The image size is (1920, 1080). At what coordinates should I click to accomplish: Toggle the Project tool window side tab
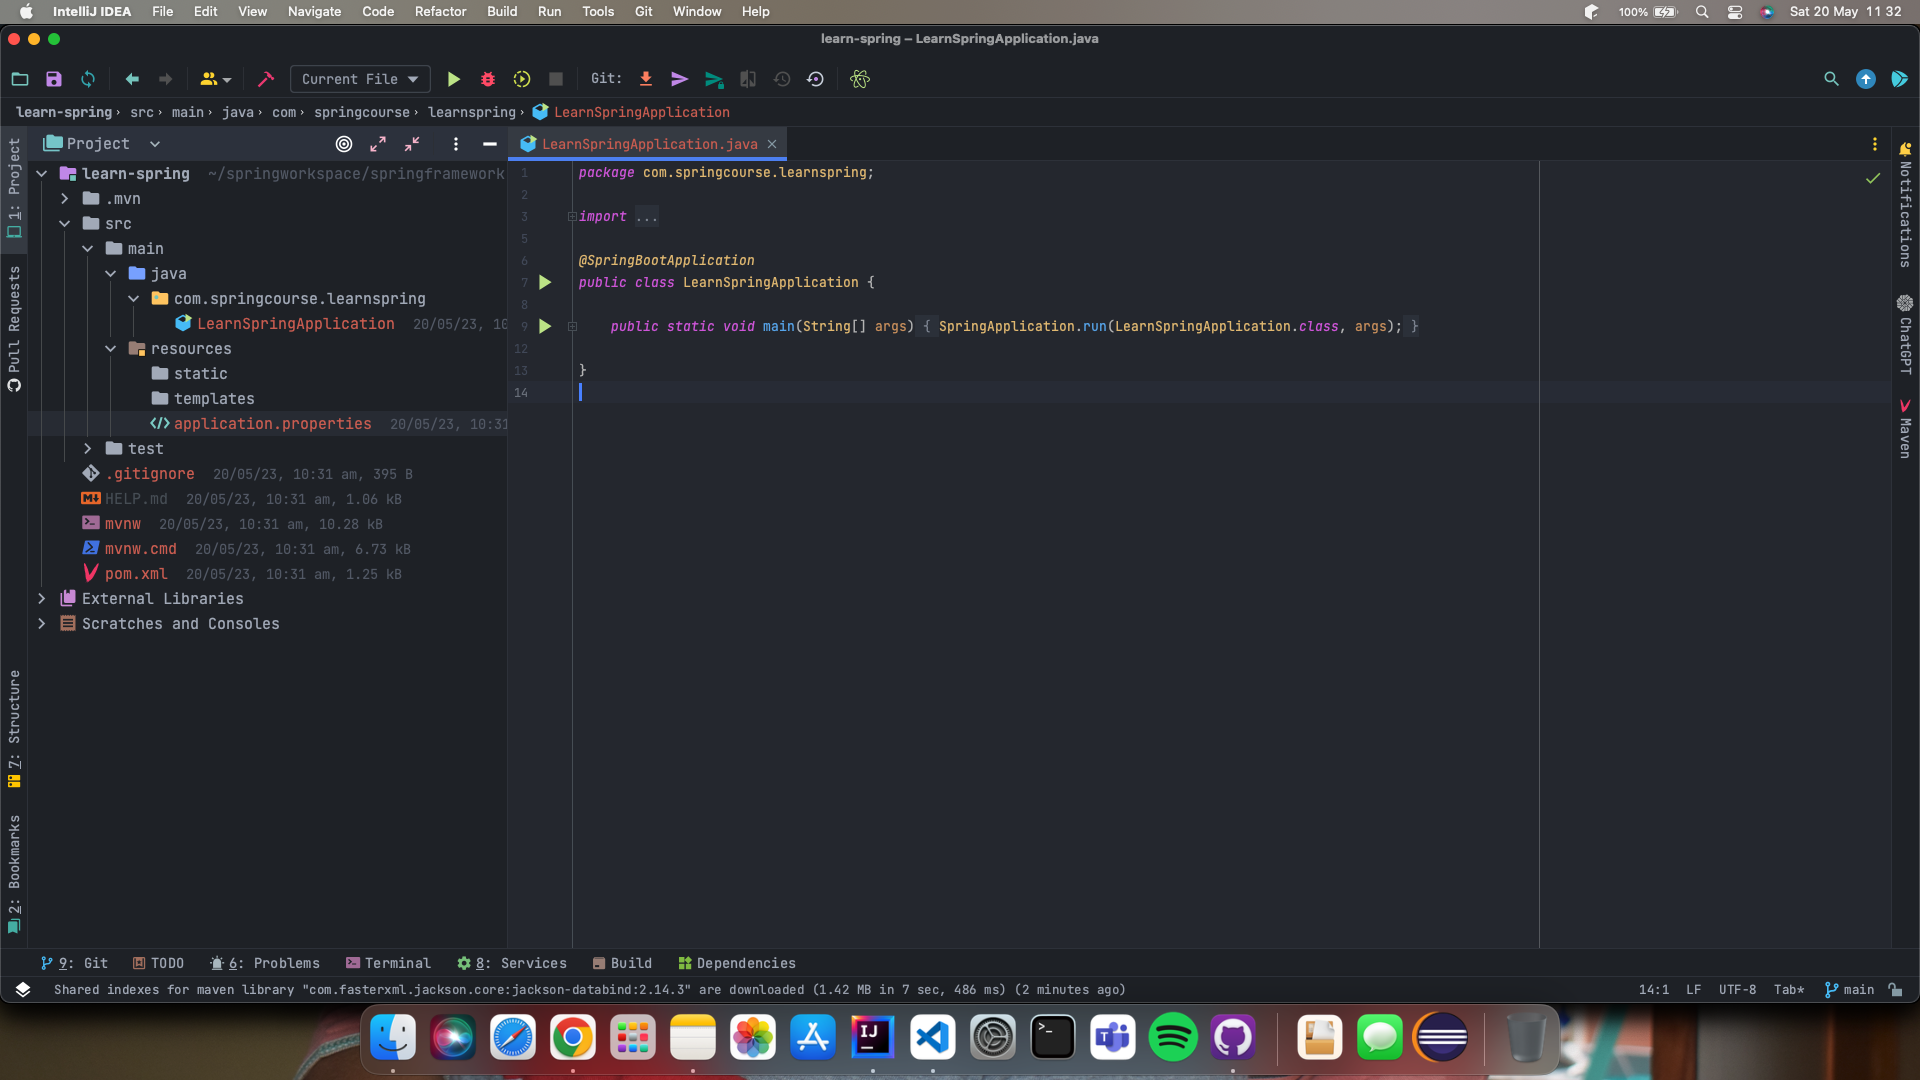[14, 188]
